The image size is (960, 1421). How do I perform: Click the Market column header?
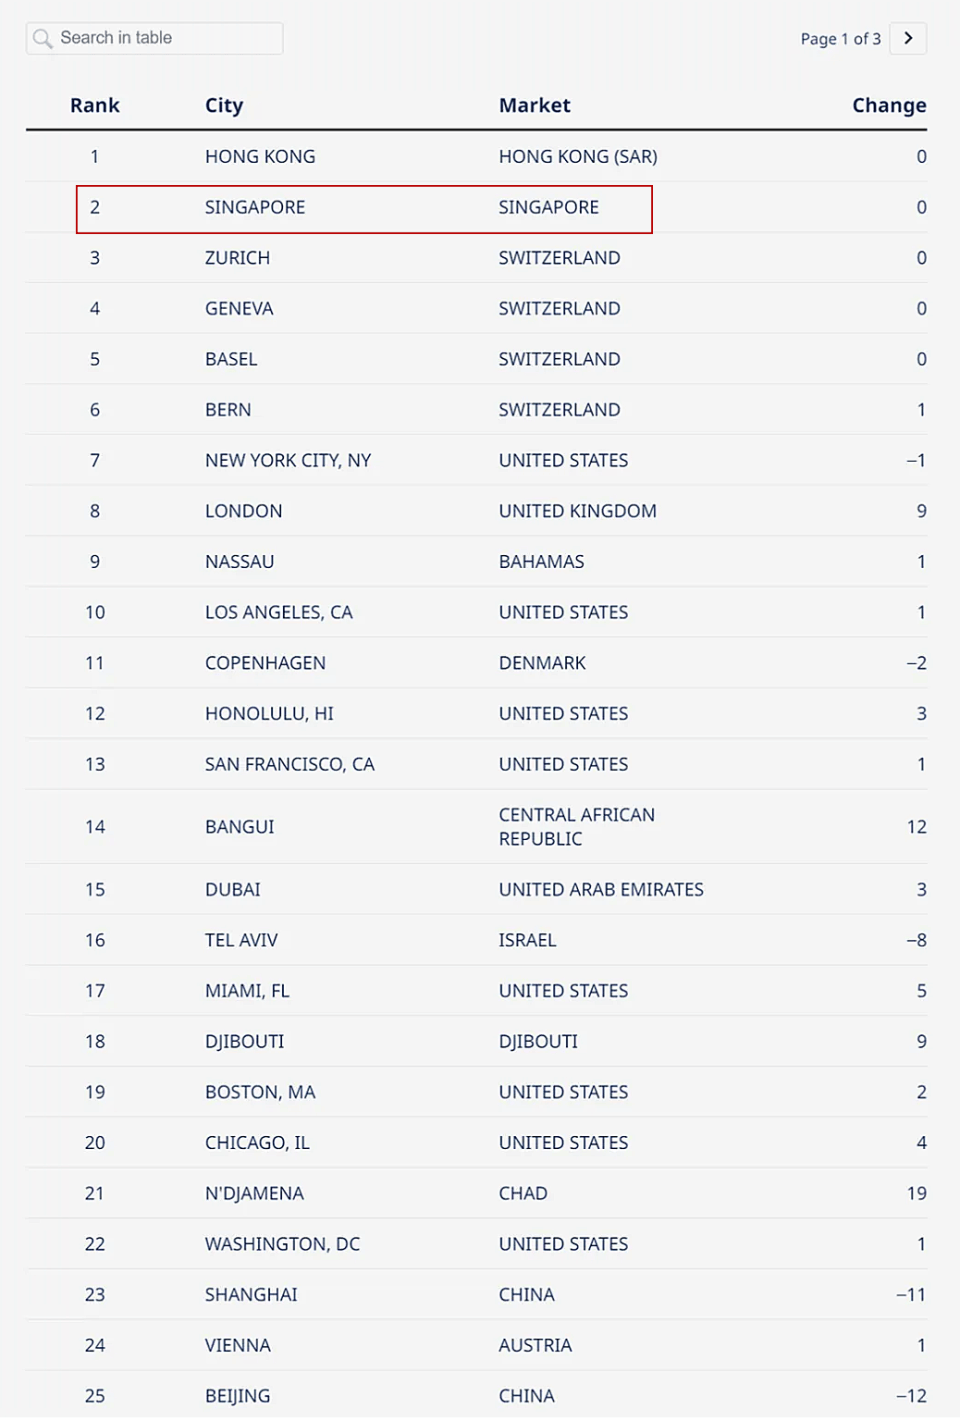534,105
